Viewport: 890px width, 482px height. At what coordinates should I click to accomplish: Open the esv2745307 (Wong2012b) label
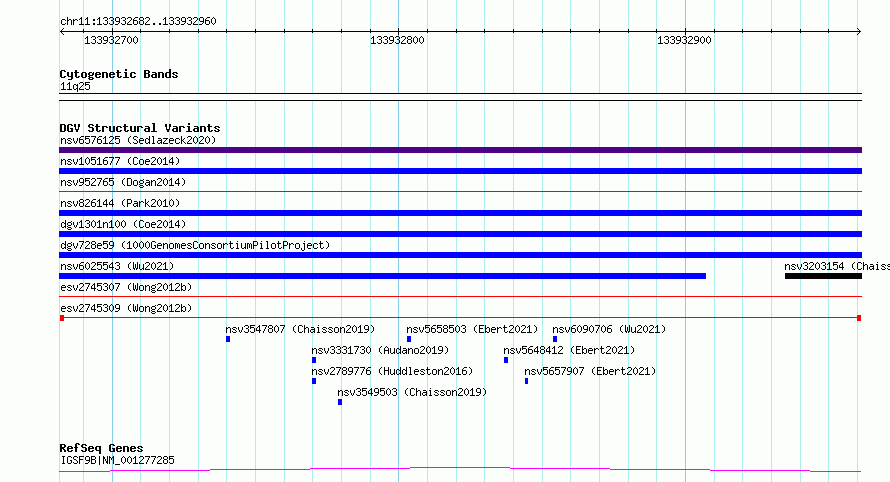click(126, 287)
